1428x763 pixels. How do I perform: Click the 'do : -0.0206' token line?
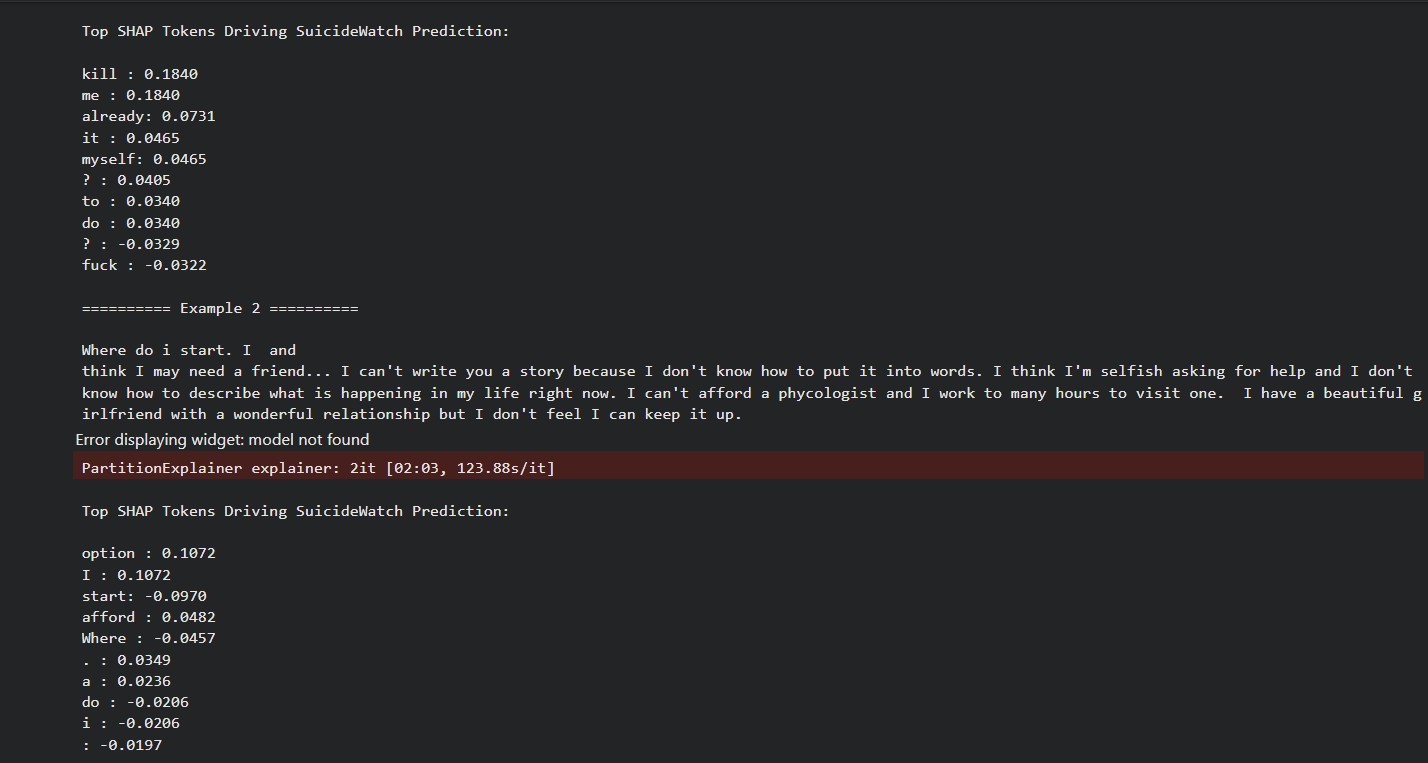tap(135, 702)
